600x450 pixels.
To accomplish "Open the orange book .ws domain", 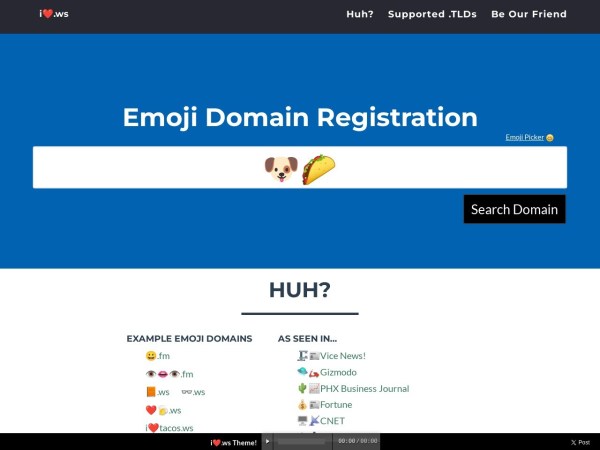I will point(157,392).
